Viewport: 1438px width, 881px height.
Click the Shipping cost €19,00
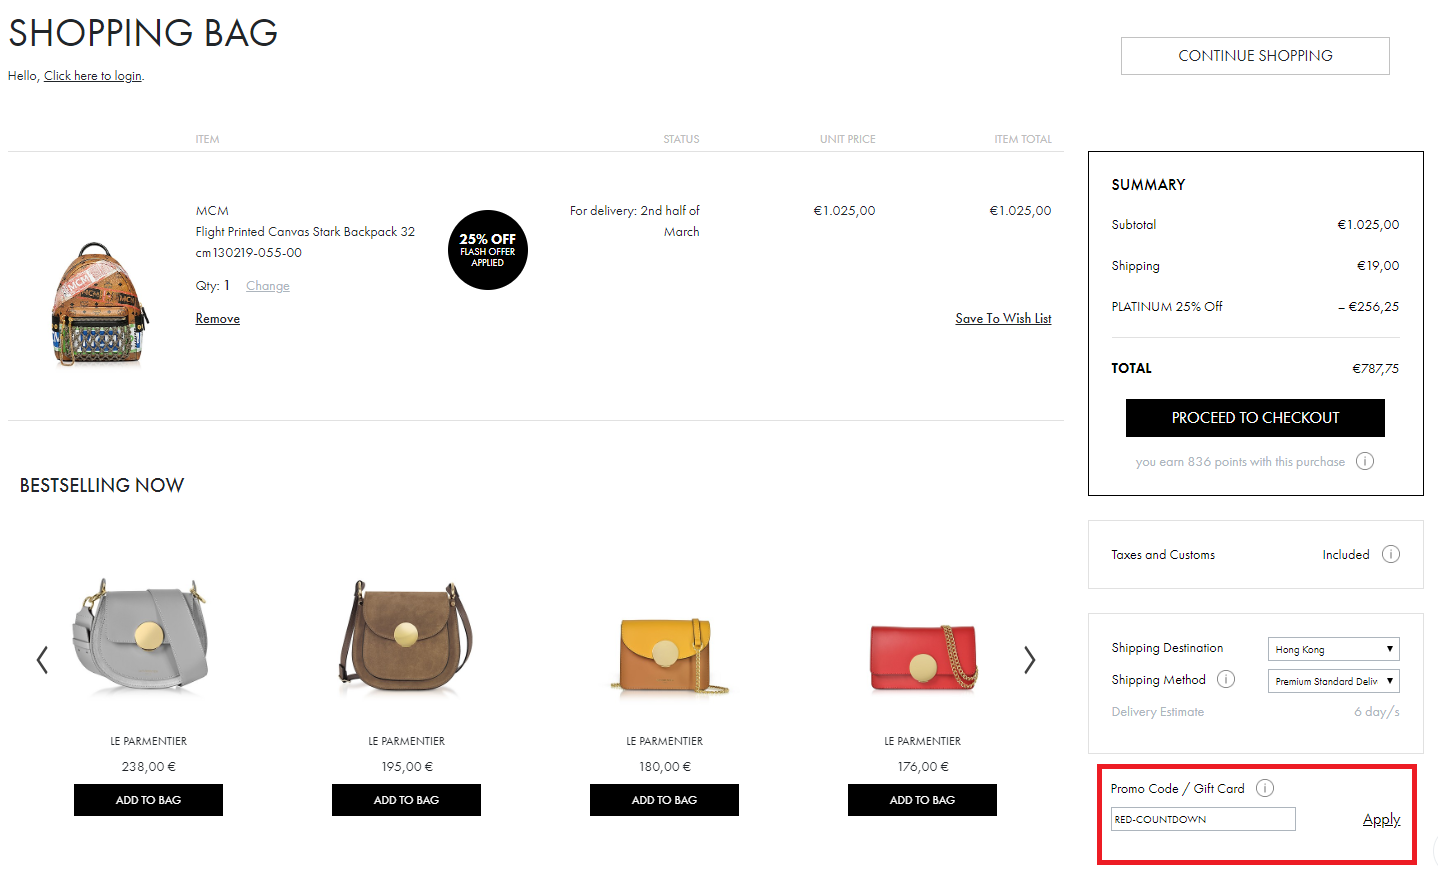(x=1377, y=266)
